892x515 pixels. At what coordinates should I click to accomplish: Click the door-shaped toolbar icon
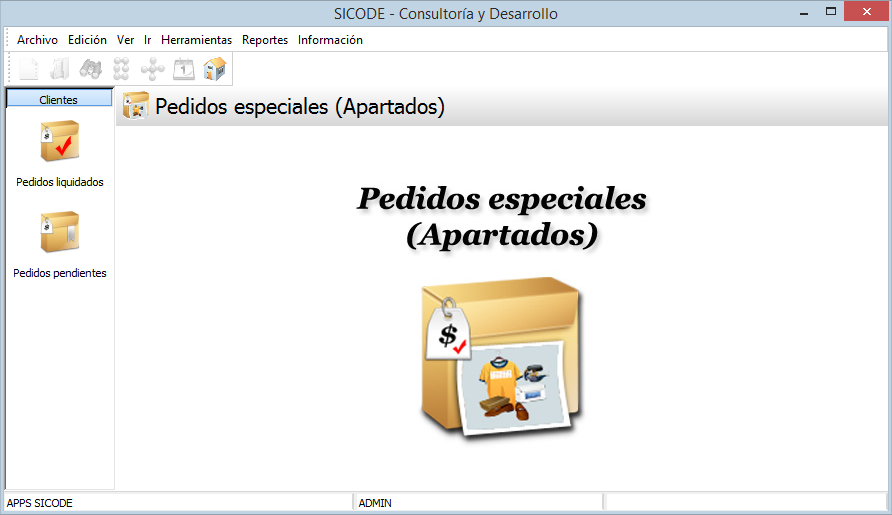coord(60,69)
